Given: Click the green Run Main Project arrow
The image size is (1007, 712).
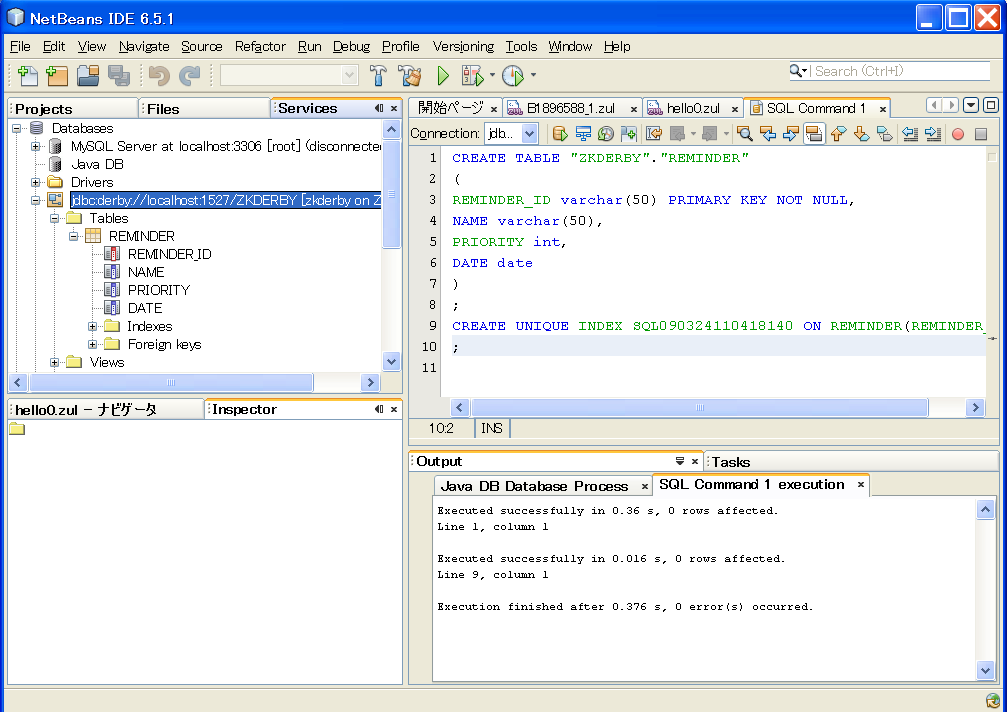Looking at the screenshot, I should [443, 76].
